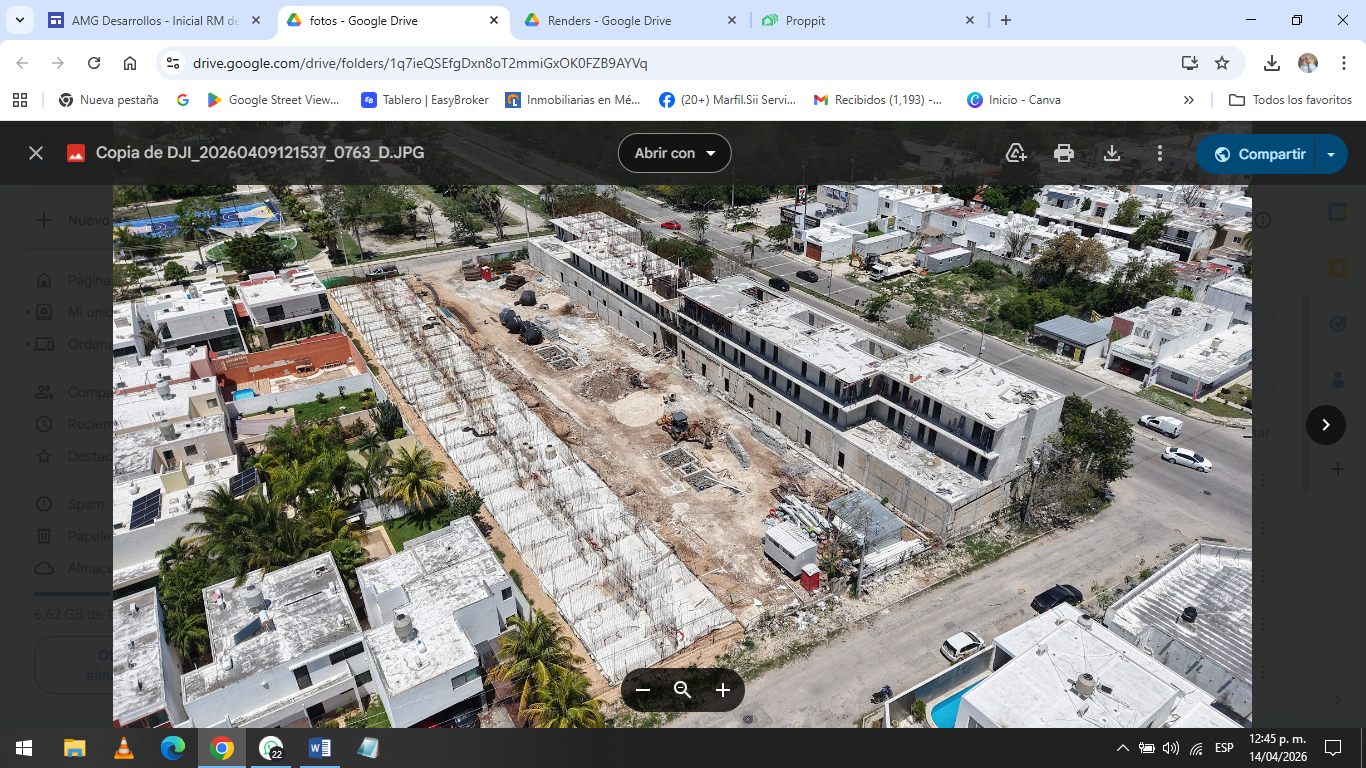The image size is (1366, 768).
Task: Select the fotos - Google Drive tab
Action: (394, 20)
